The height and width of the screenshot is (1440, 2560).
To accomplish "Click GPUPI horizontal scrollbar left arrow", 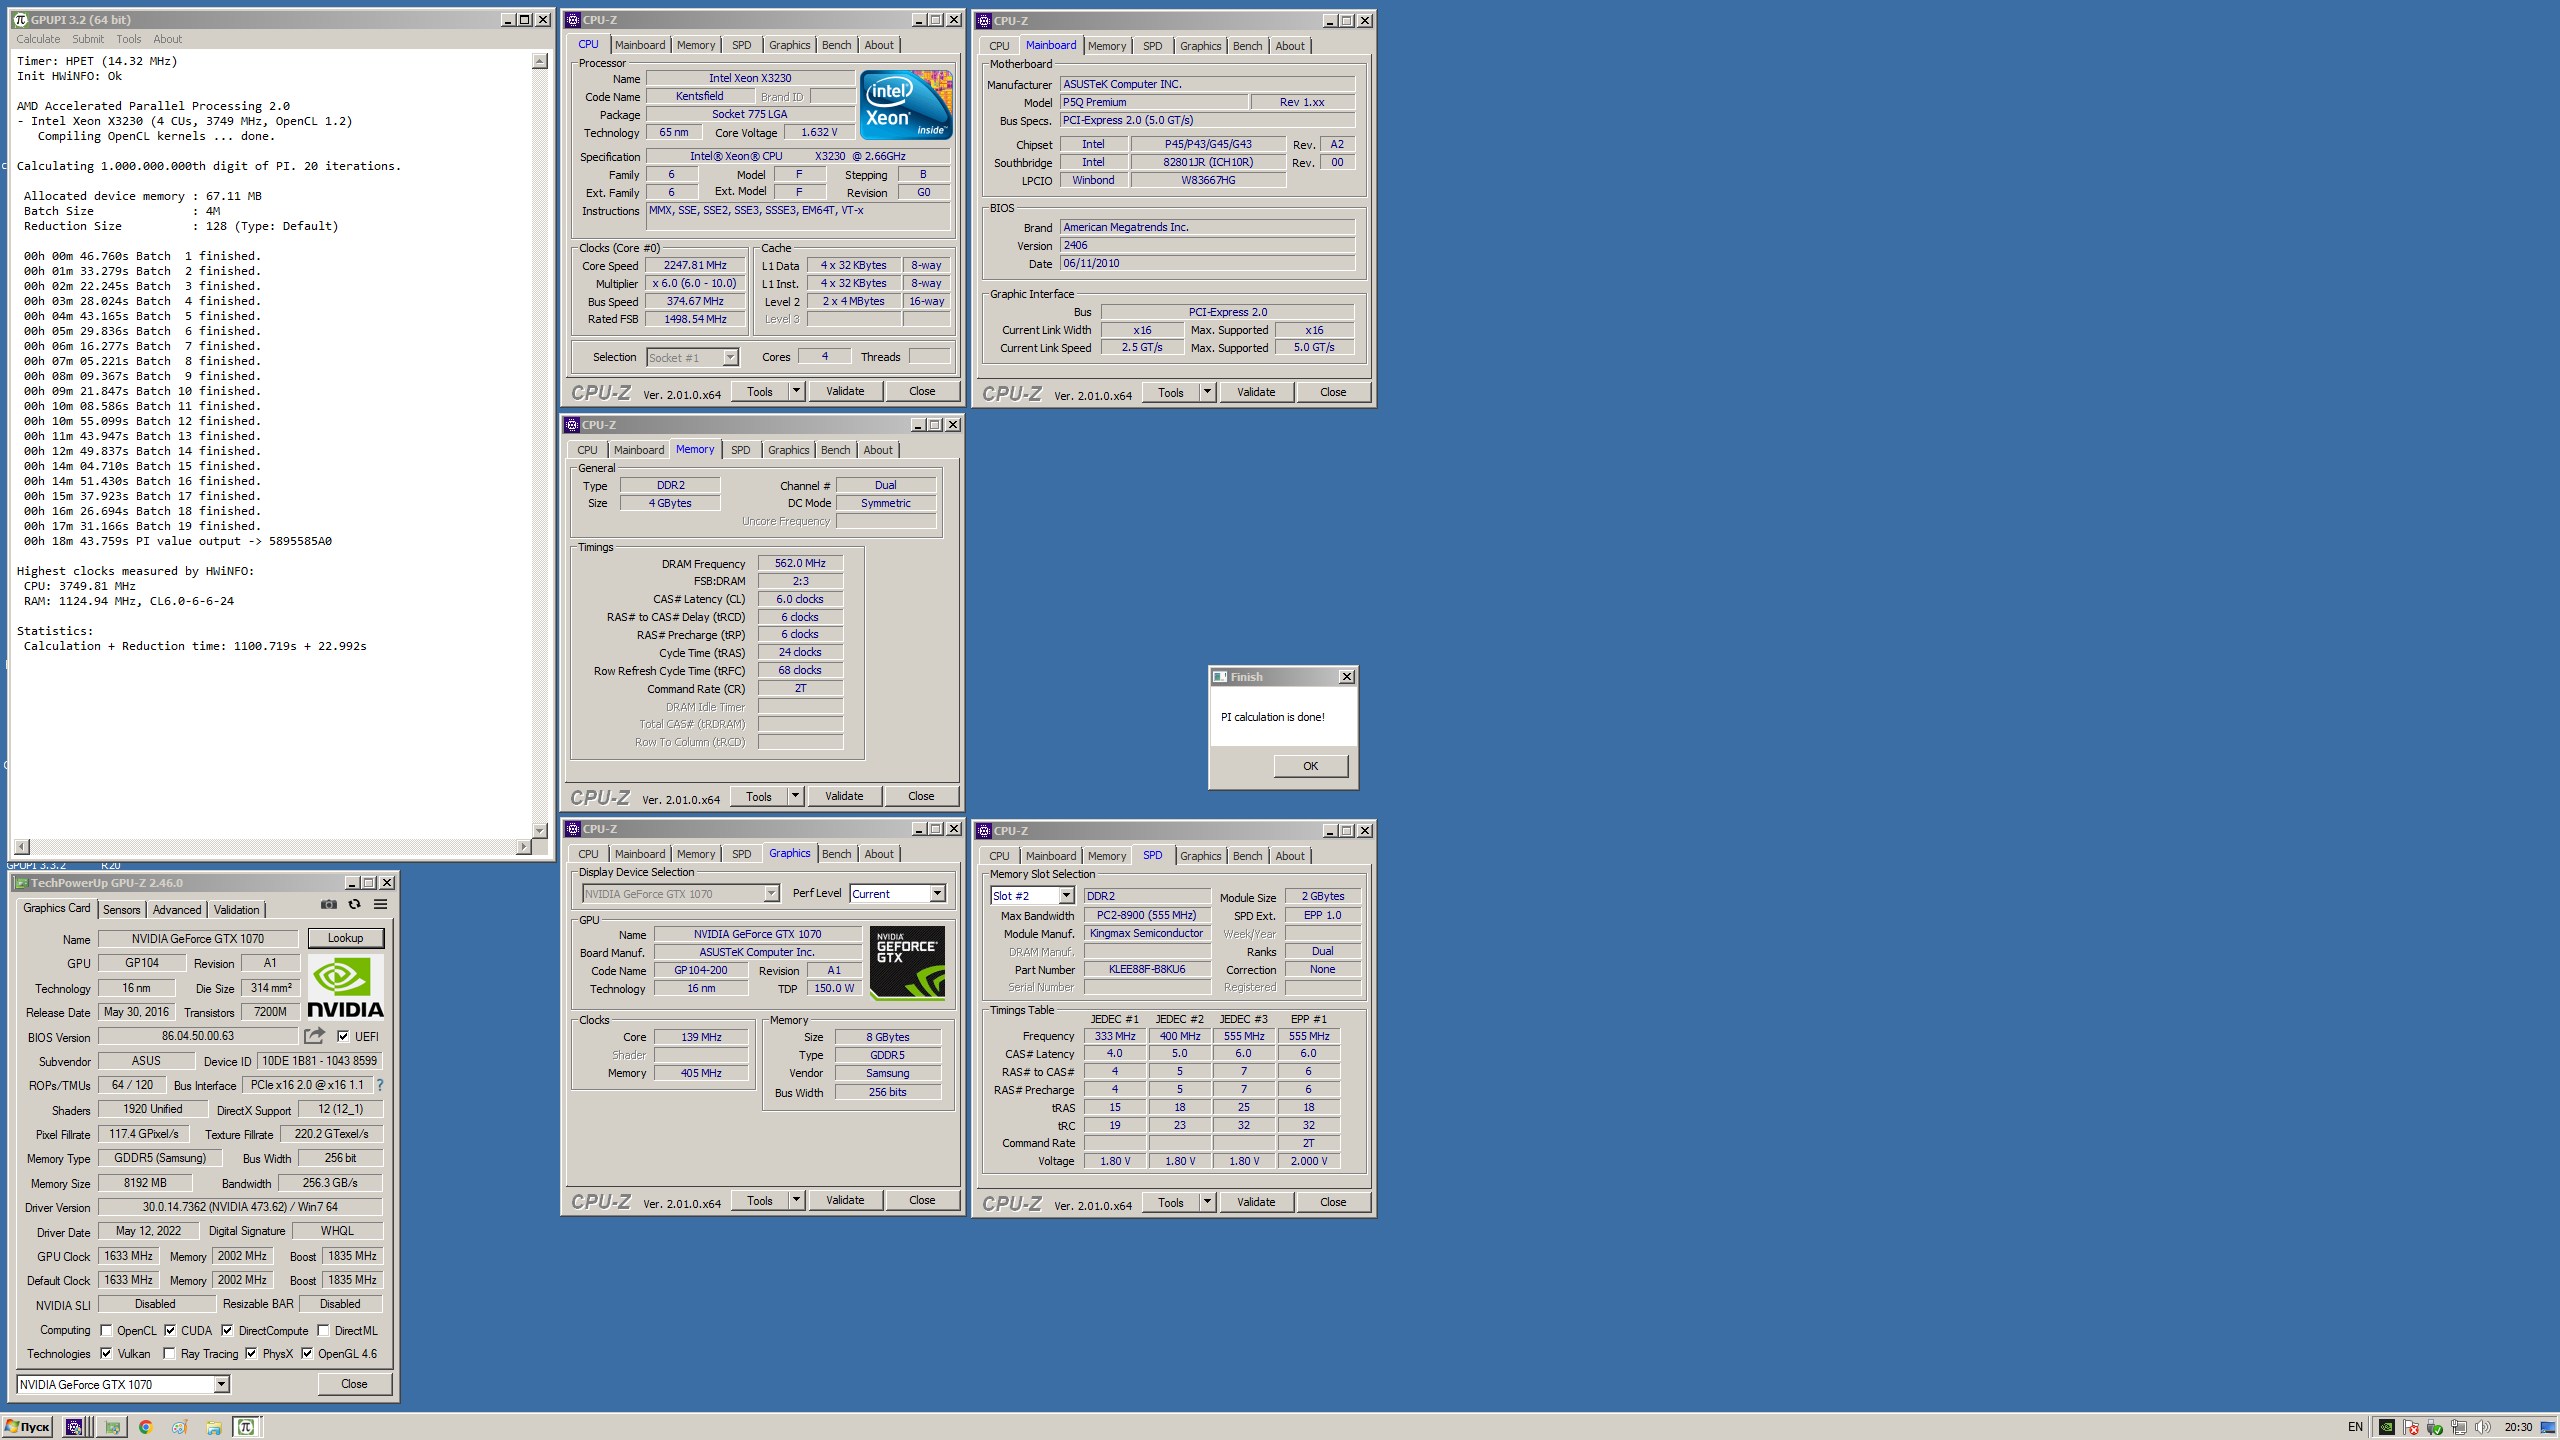I will pos(23,847).
